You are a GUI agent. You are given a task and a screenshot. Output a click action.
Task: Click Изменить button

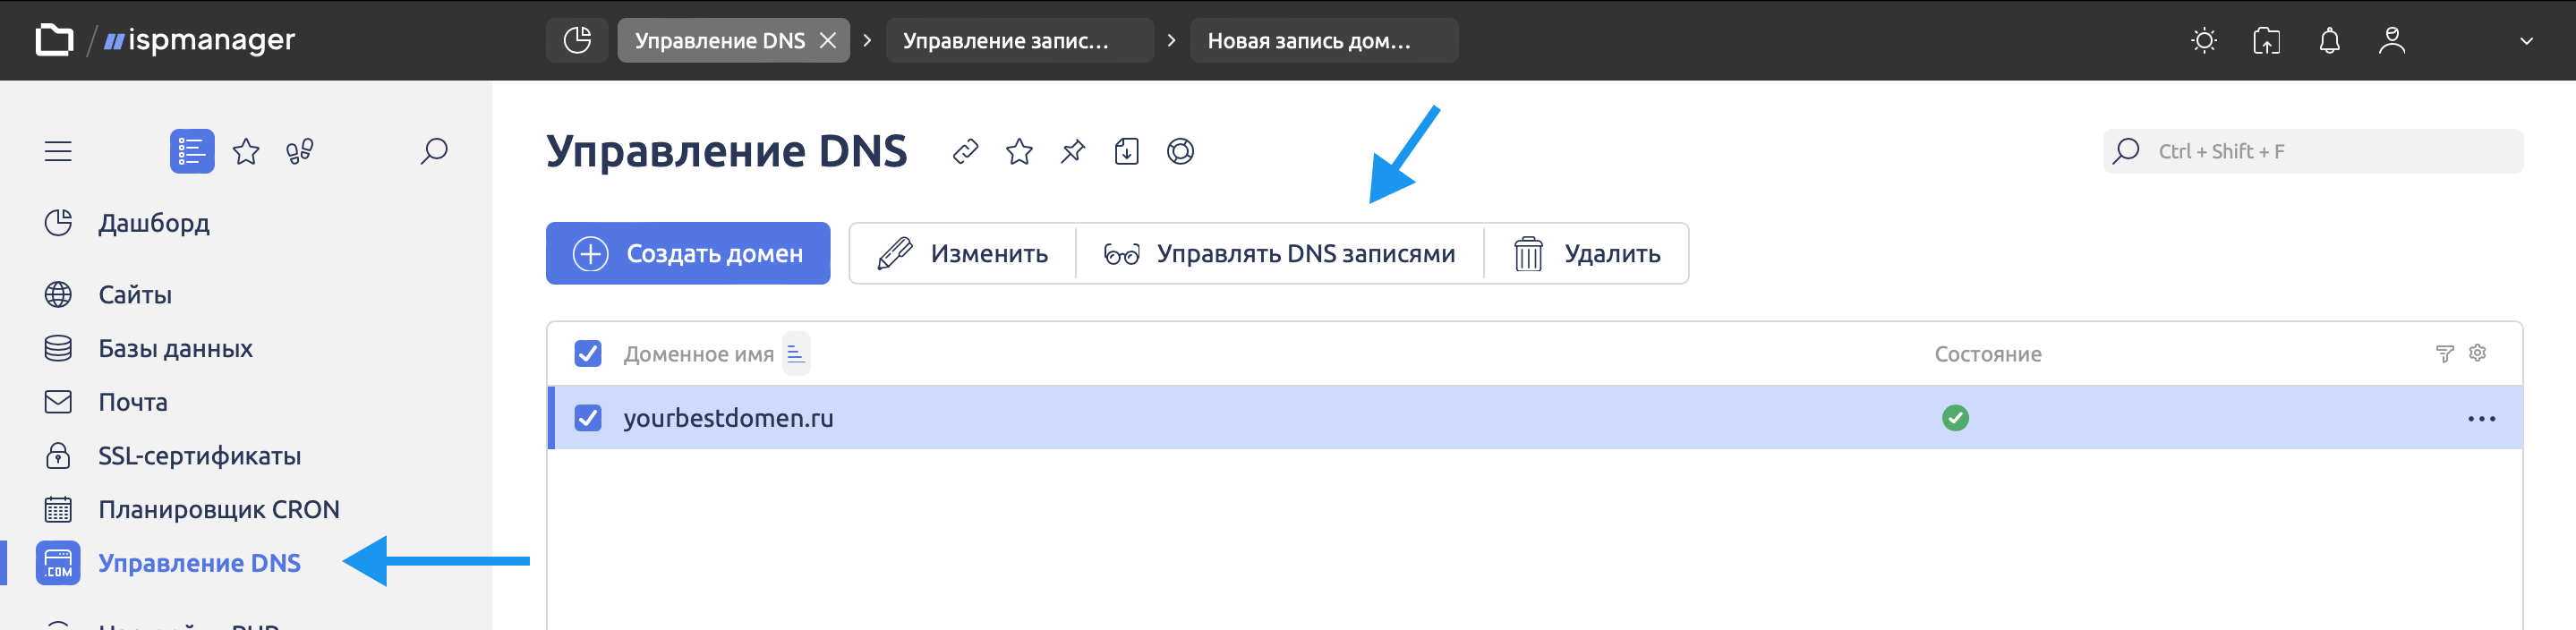coord(963,253)
